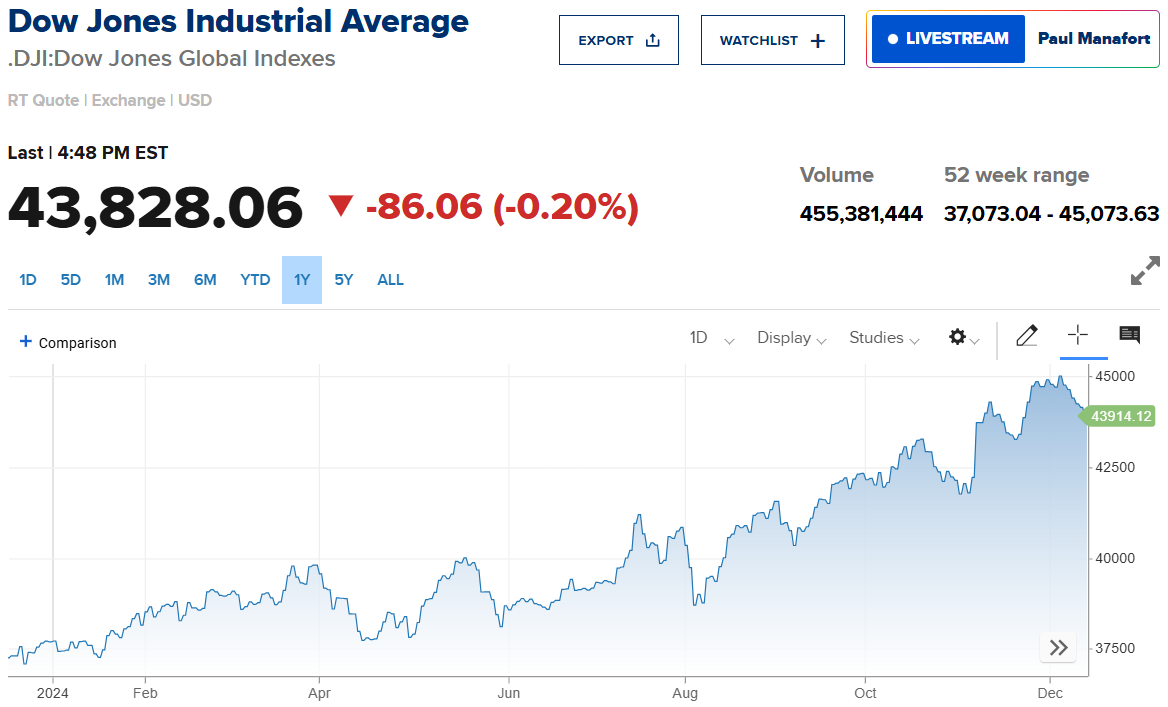Screen dimensions: 1168x707
Task: Select the 1Y range toggle
Action: click(302, 280)
